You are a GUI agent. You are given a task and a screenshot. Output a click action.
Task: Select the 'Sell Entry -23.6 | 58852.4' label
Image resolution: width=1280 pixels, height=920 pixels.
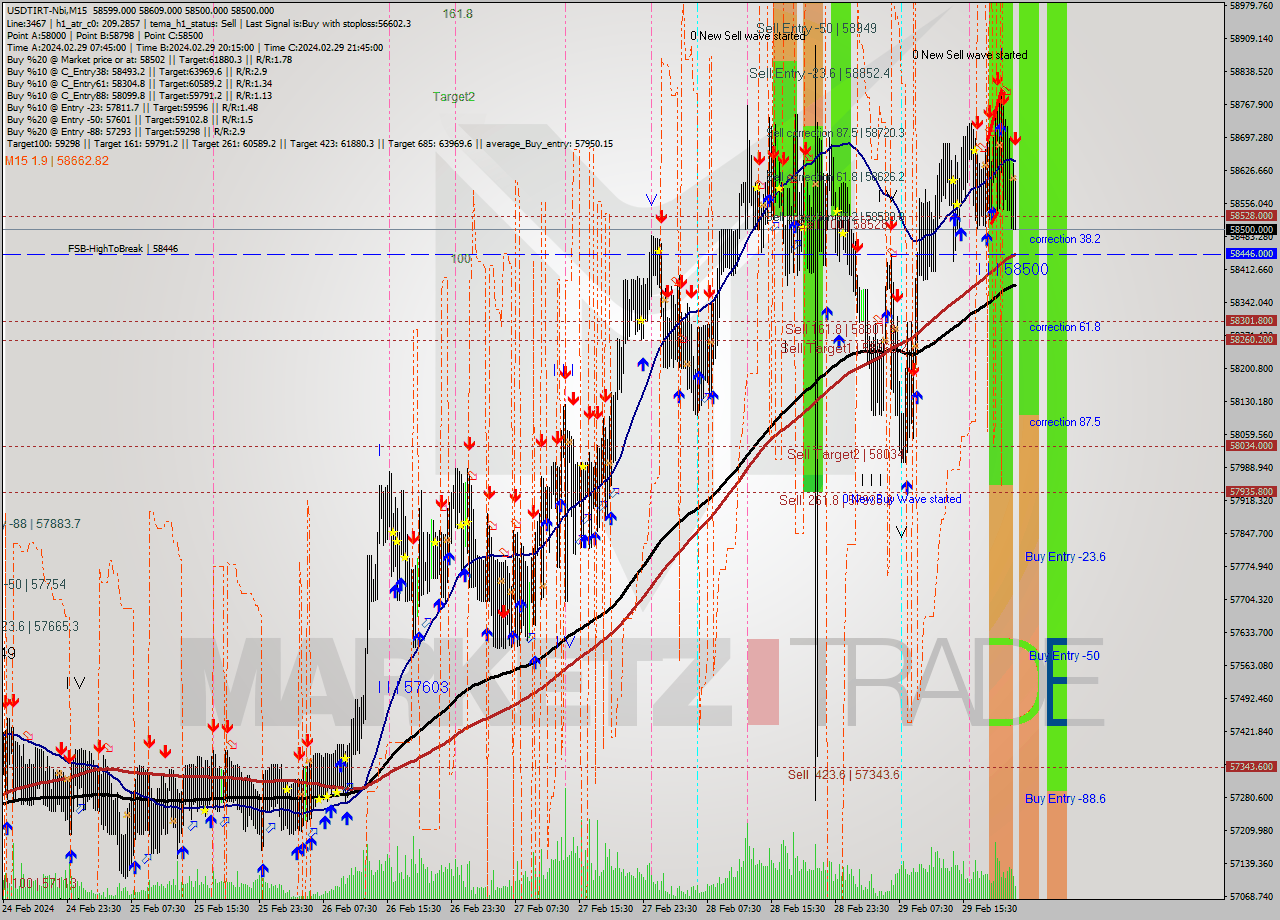(x=819, y=74)
